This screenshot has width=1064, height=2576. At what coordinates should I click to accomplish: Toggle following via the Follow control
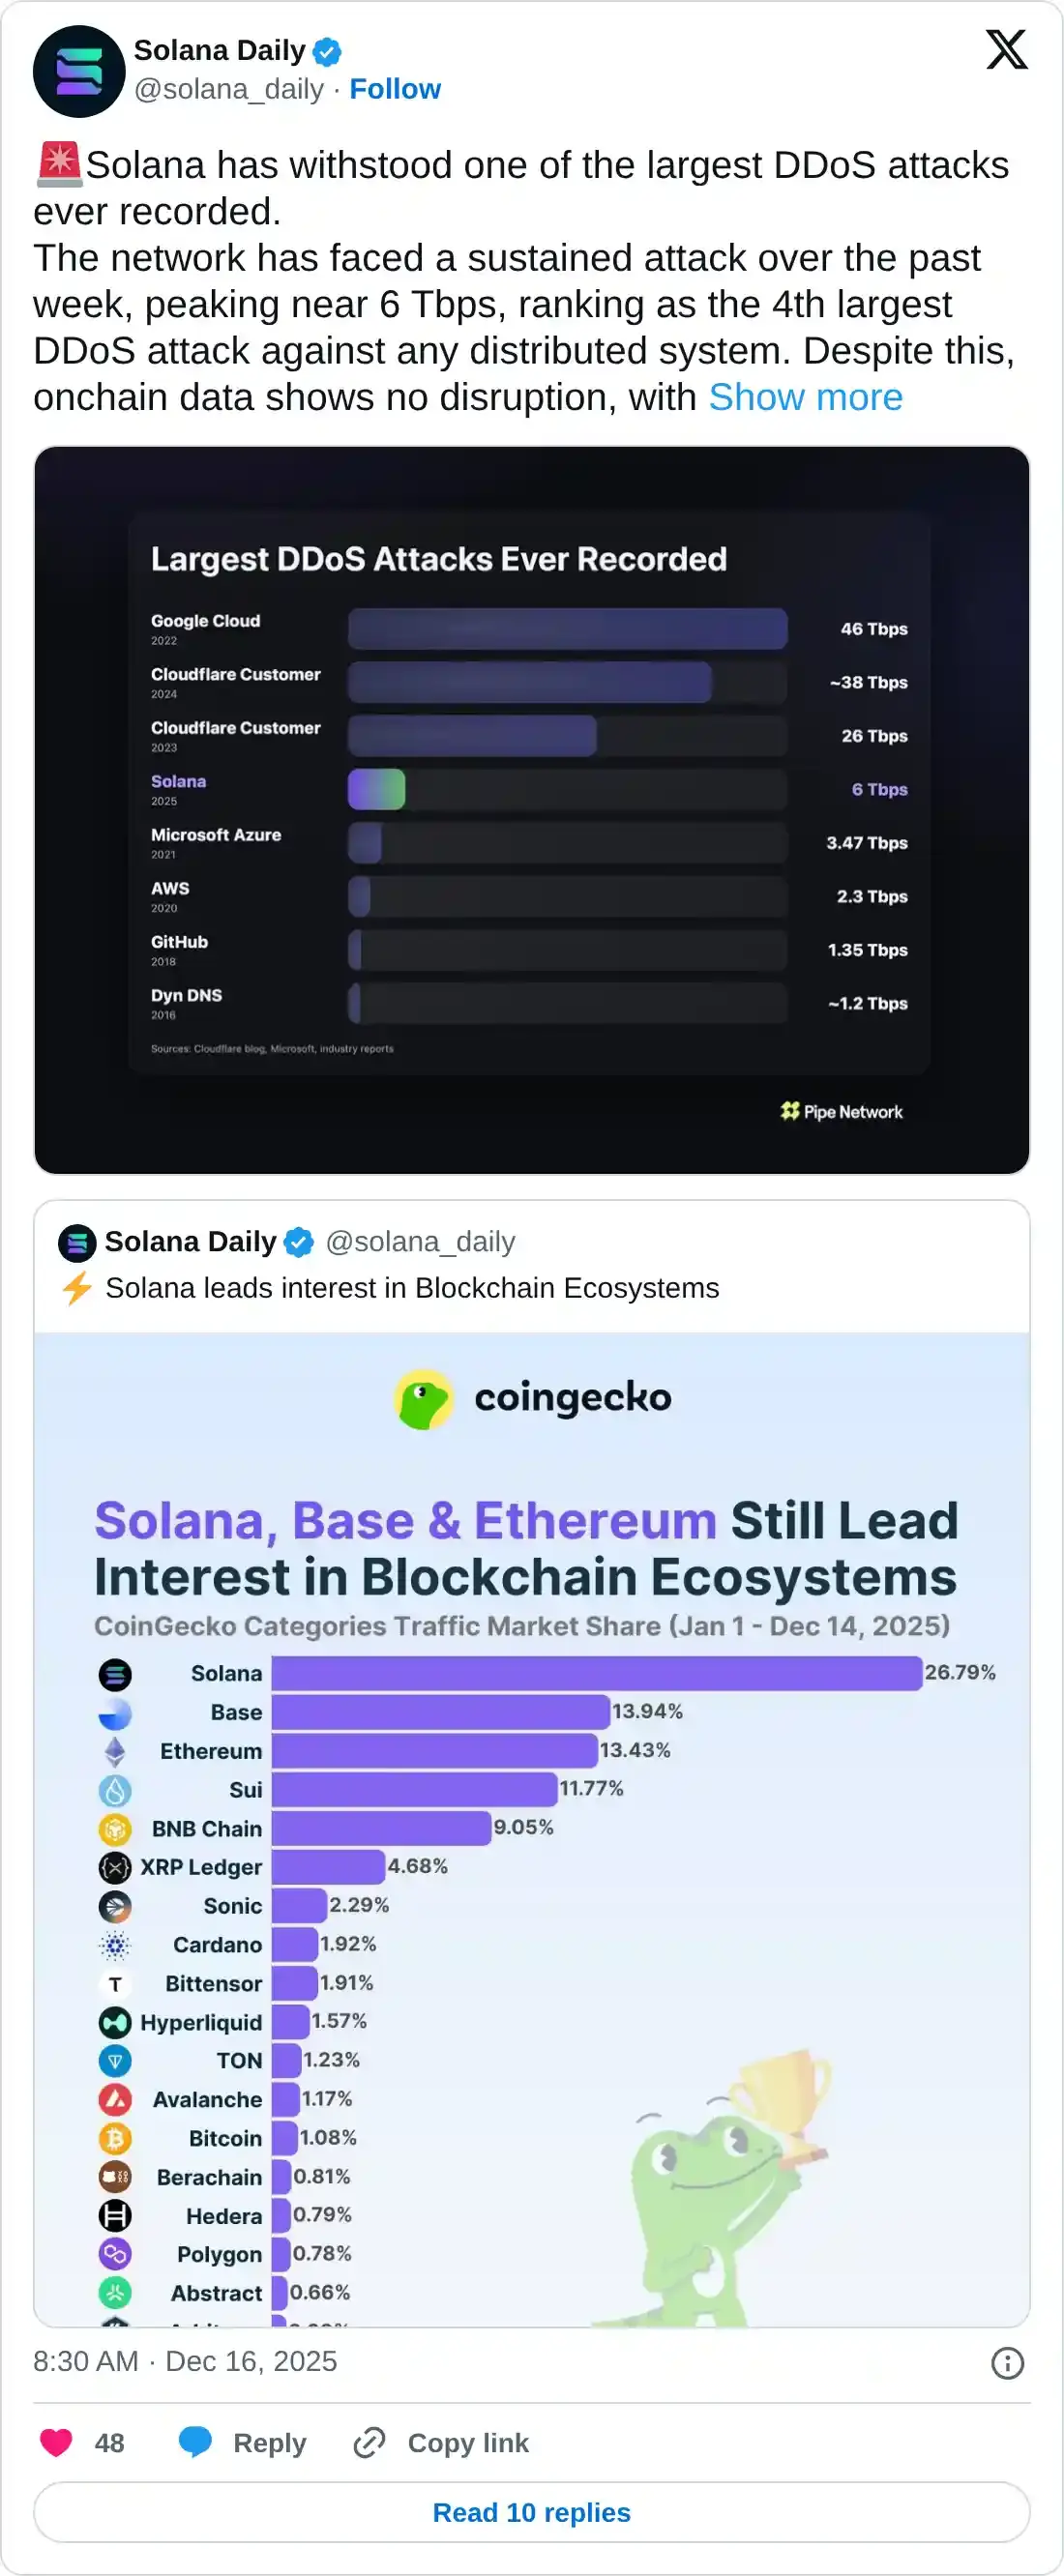pyautogui.click(x=395, y=89)
